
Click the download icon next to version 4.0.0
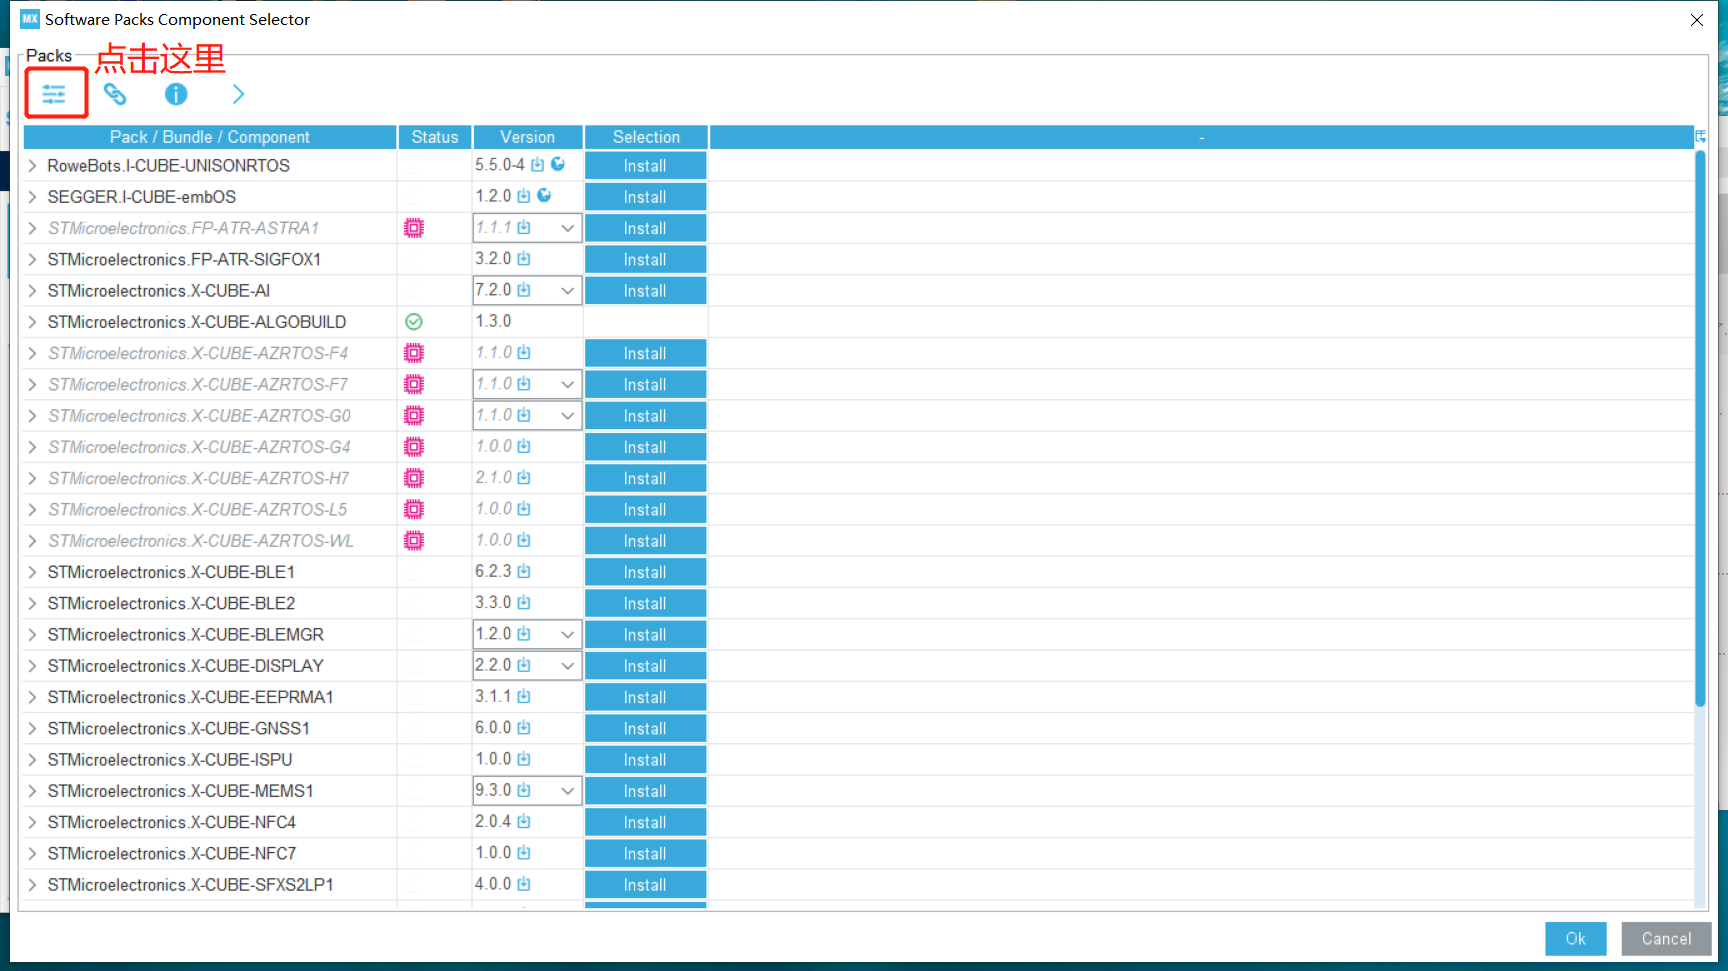click(524, 884)
